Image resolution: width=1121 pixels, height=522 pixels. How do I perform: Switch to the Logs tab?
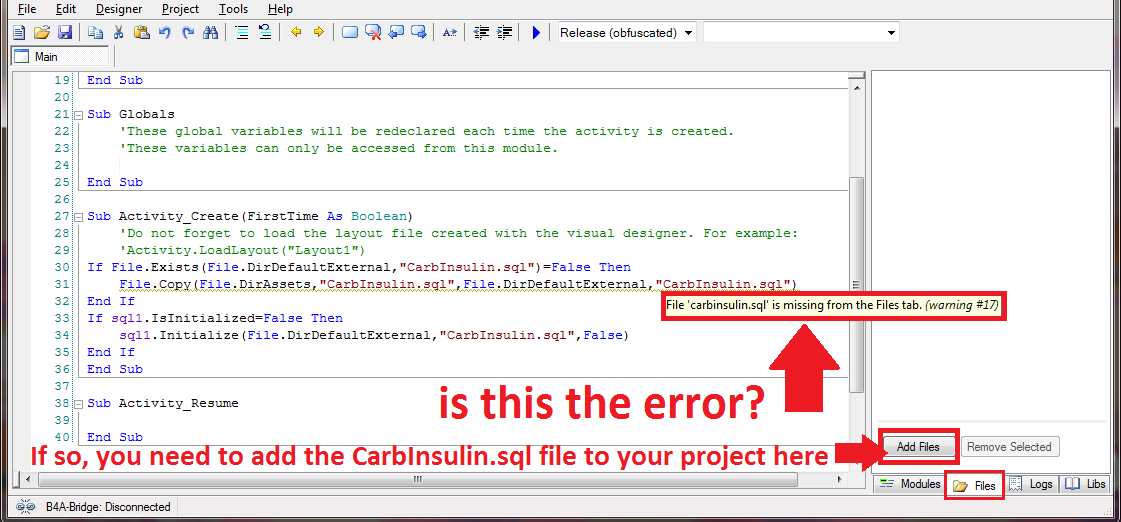tap(1032, 484)
